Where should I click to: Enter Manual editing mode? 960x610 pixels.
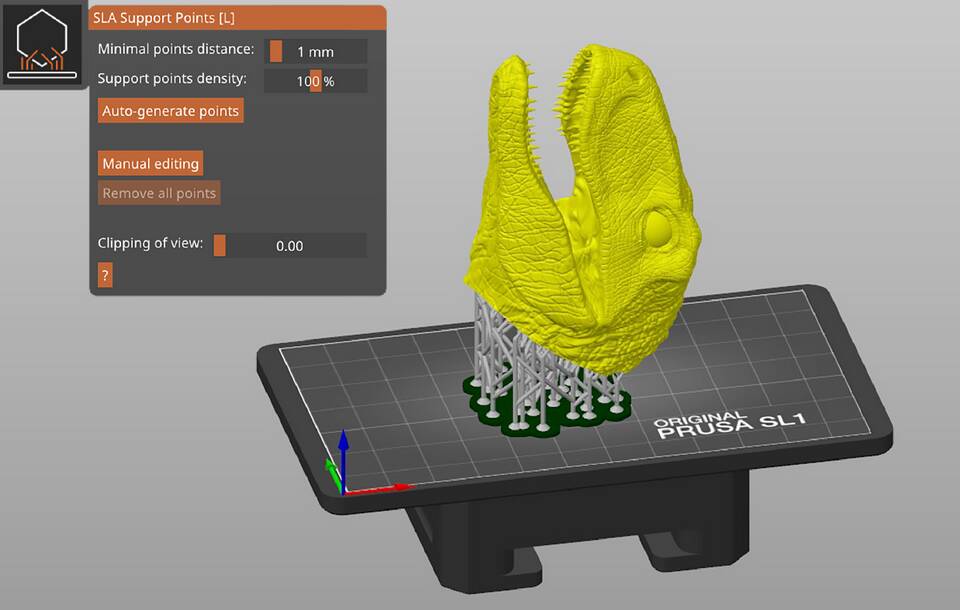click(150, 163)
